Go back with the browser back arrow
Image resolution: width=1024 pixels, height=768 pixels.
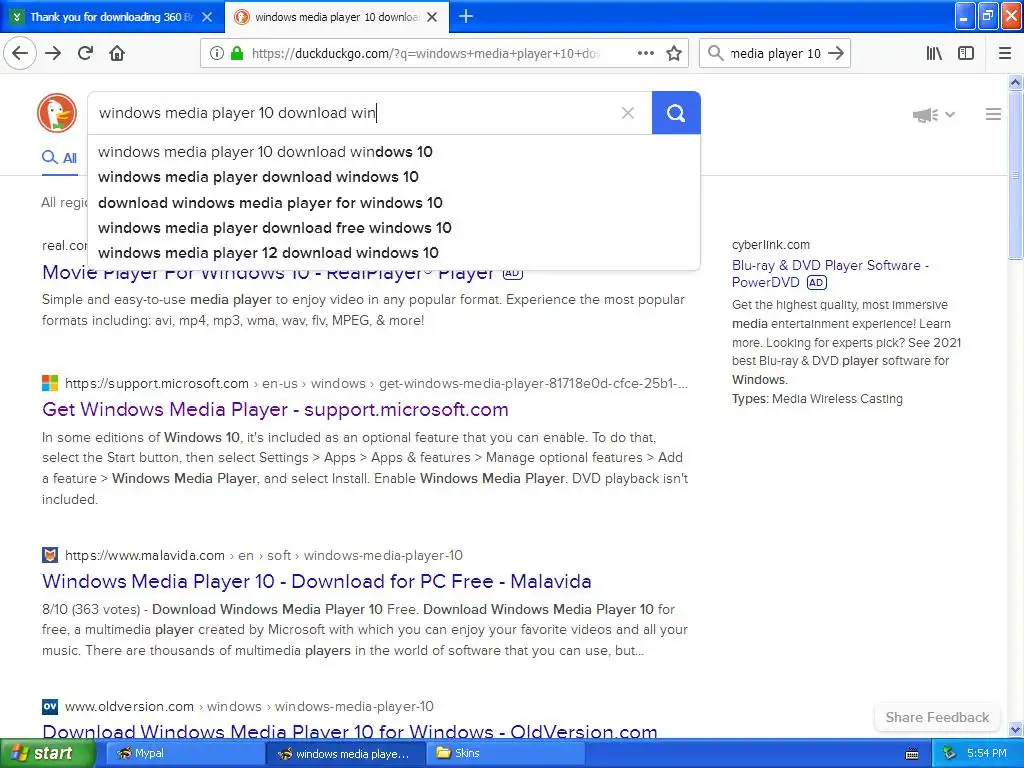coord(20,53)
